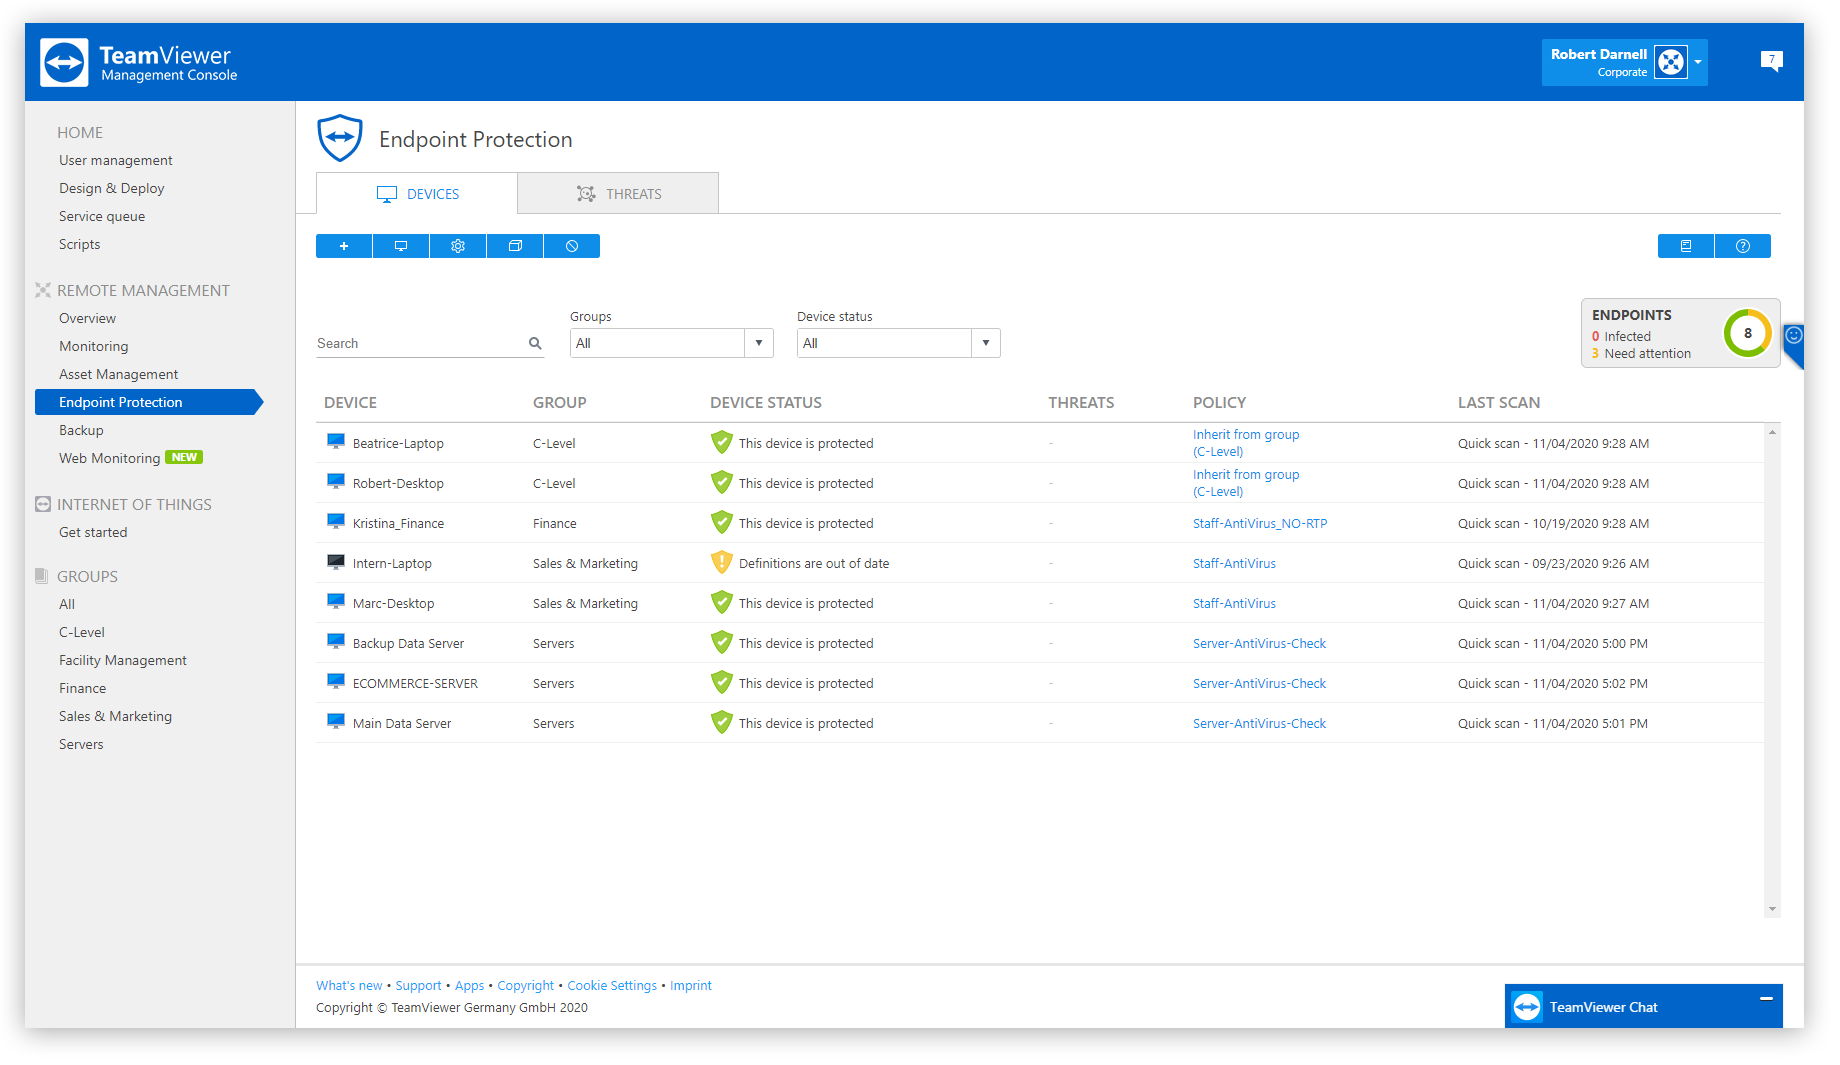Select the Sales & Marketing group in sidebar
Screen dimensions: 1840x1065
click(x=115, y=716)
